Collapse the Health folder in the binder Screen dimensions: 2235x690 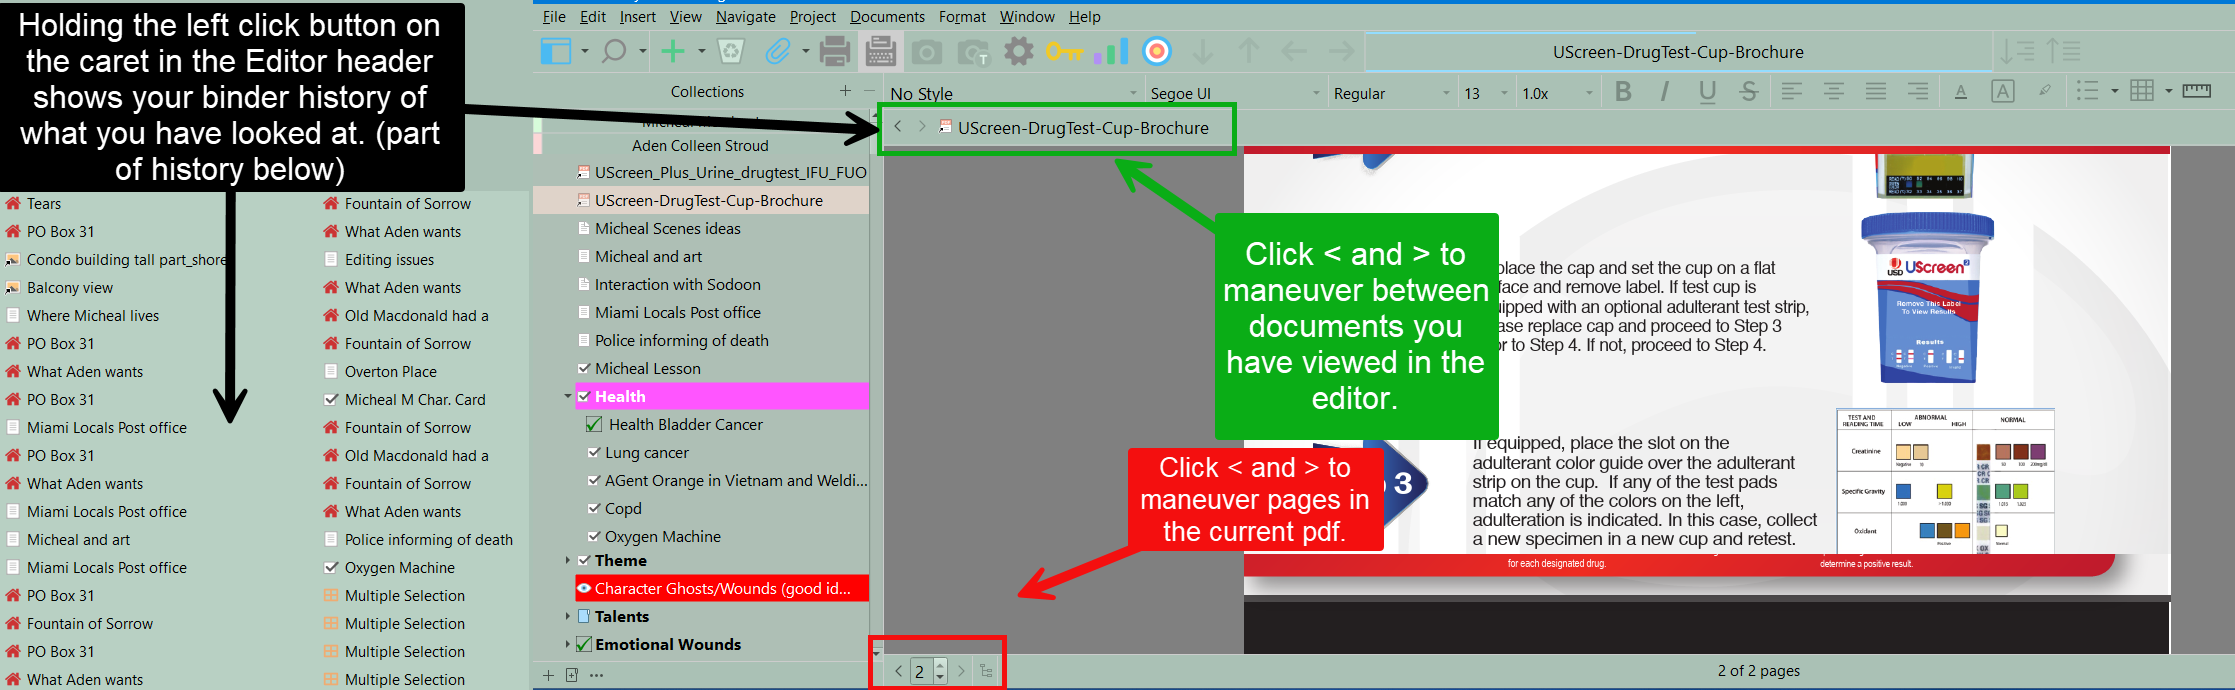tap(568, 397)
